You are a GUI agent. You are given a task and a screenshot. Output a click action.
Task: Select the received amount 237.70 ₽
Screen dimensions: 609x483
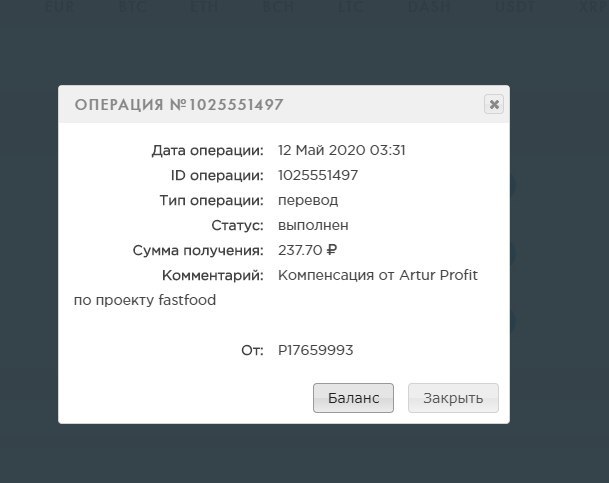pos(307,250)
